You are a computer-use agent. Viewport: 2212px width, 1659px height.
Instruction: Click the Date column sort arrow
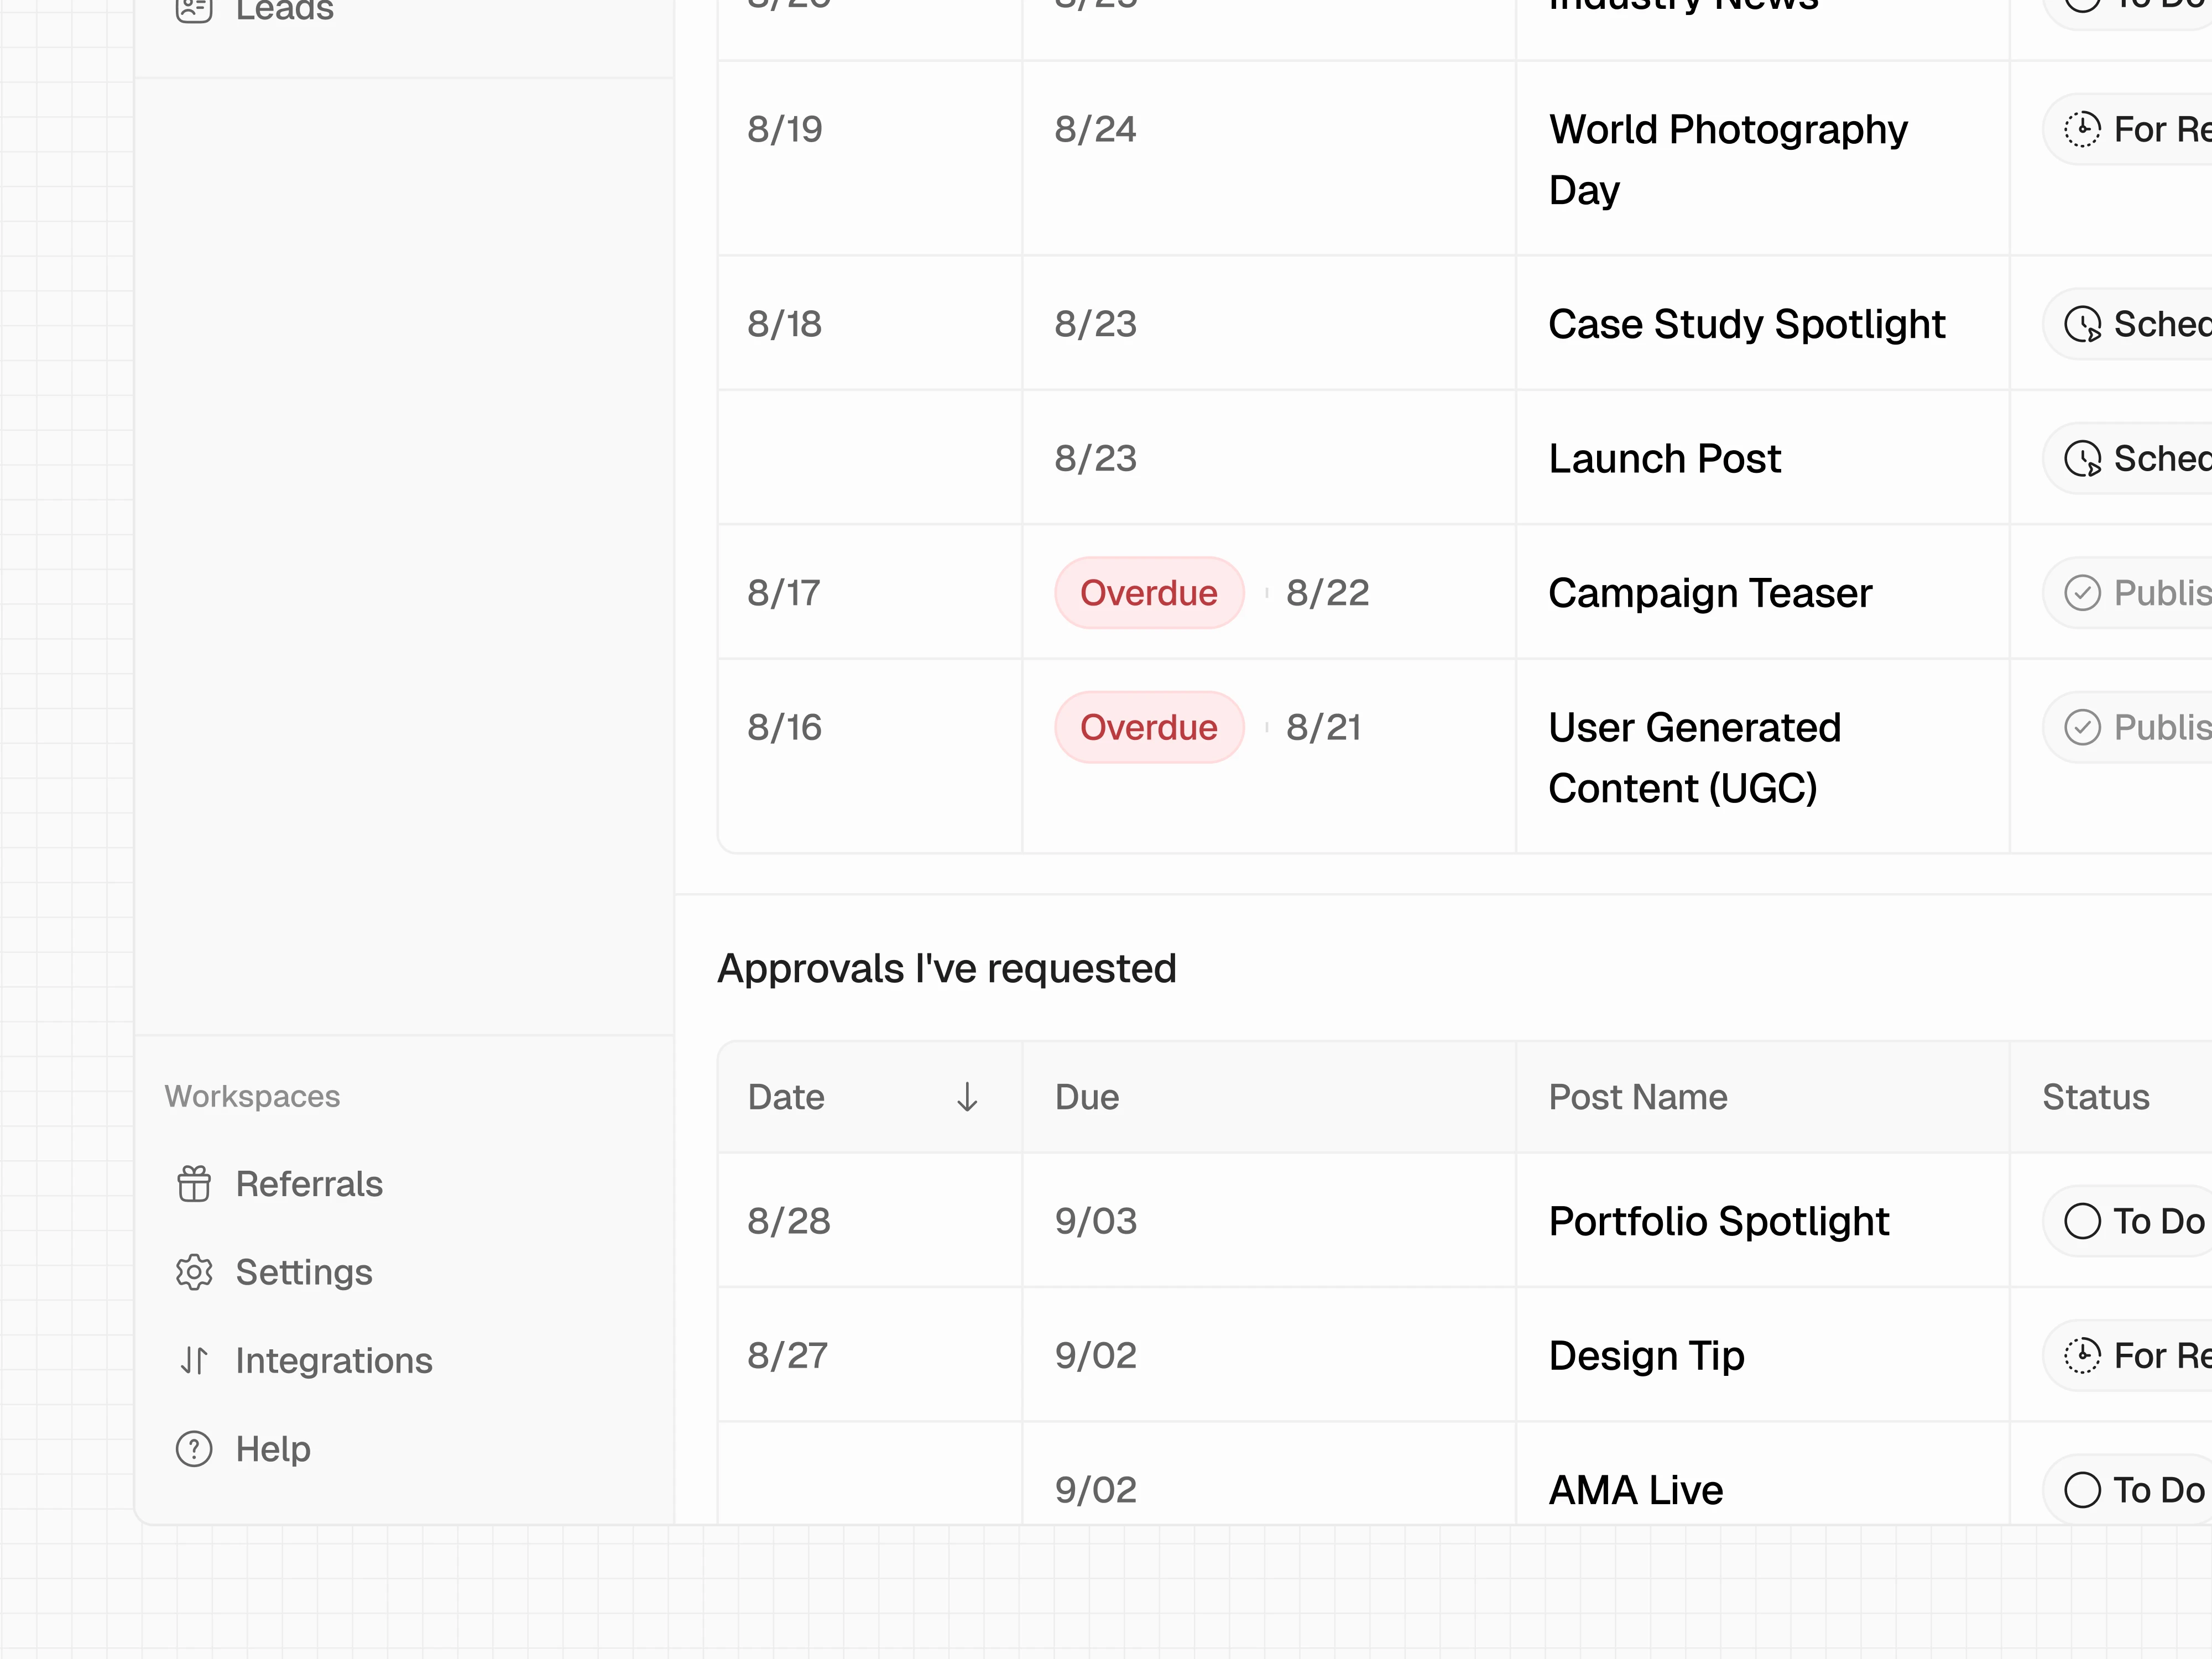[967, 1097]
